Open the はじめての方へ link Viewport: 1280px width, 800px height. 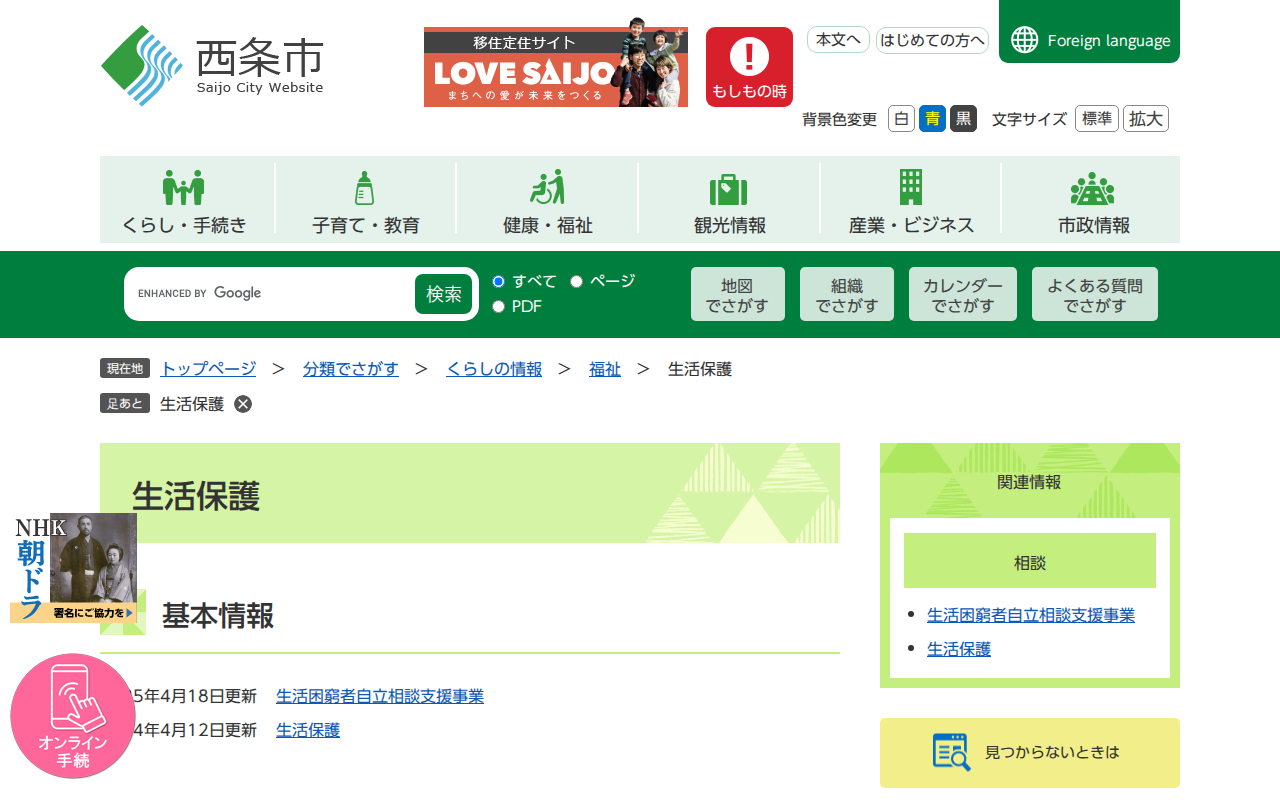[933, 40]
